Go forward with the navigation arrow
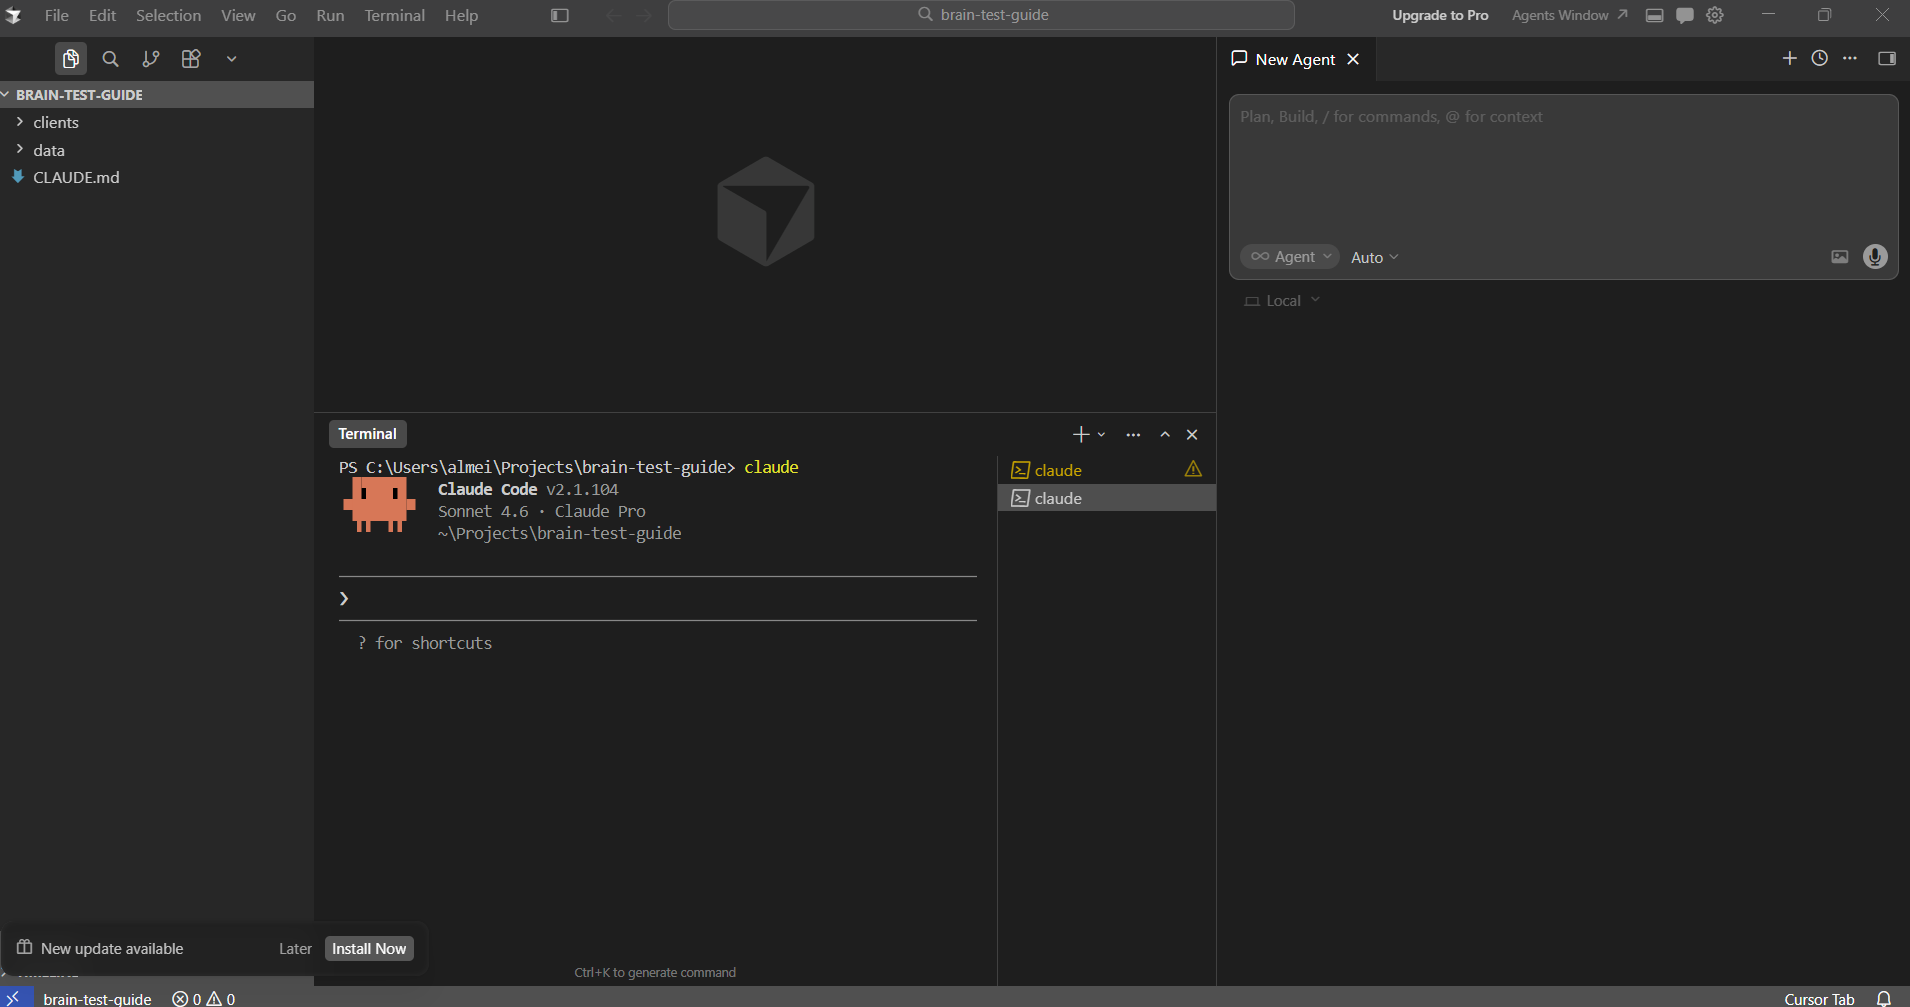Image resolution: width=1910 pixels, height=1007 pixels. 644,15
